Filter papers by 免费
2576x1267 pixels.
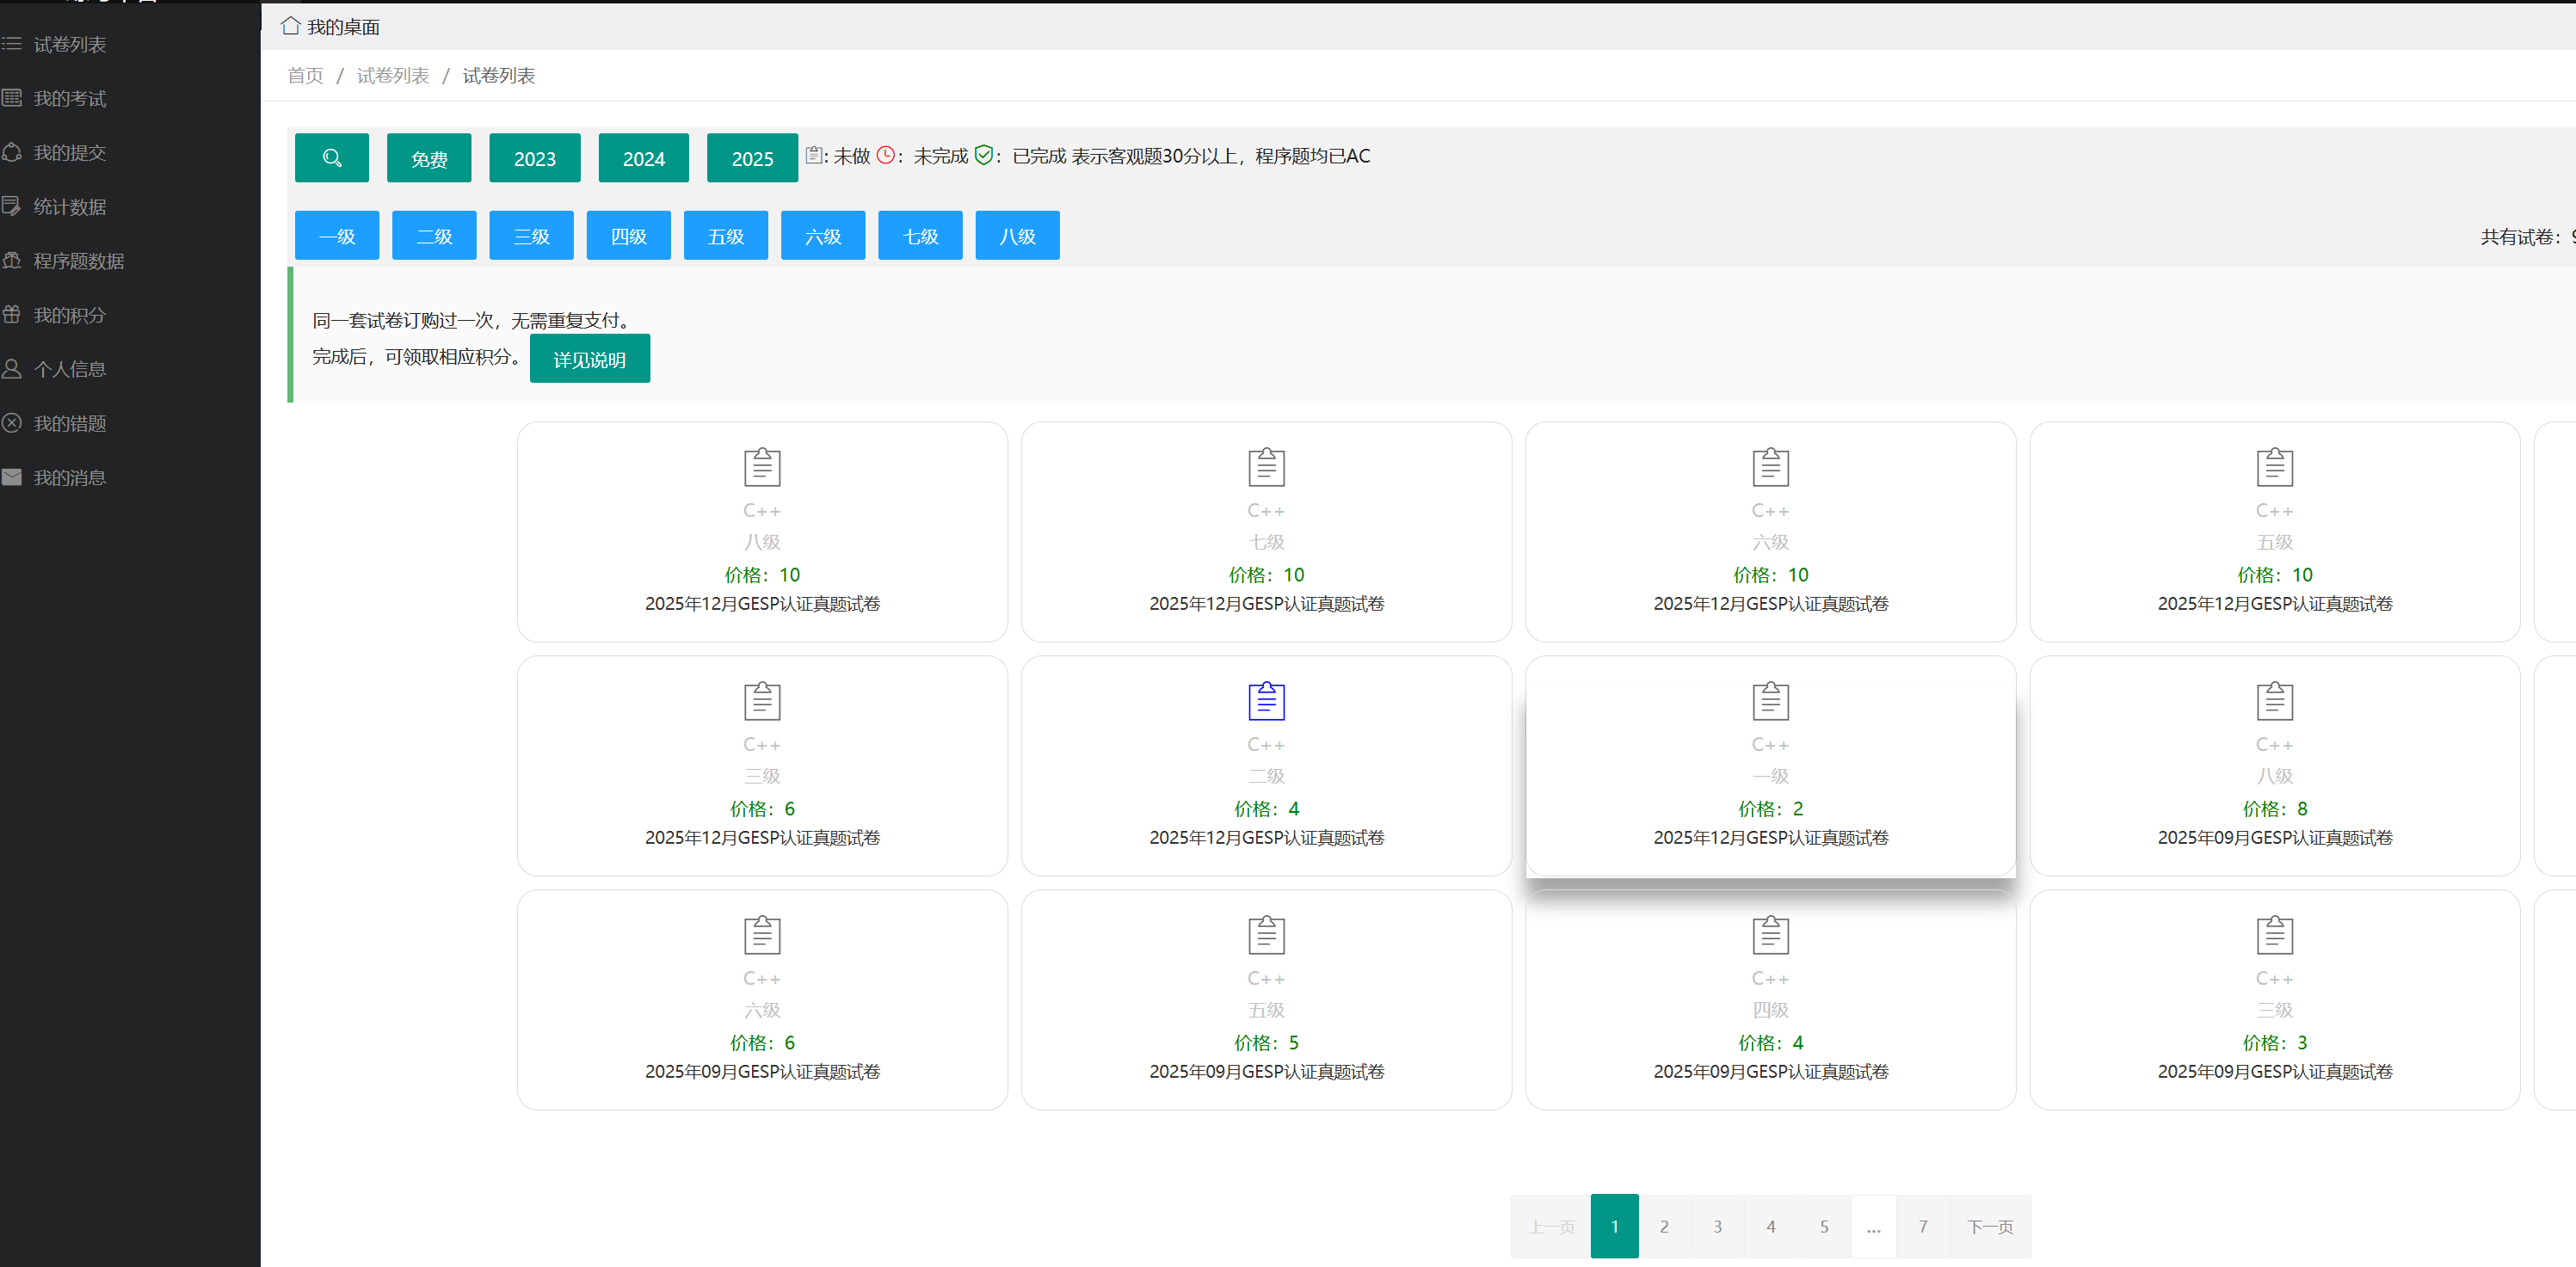coord(429,158)
